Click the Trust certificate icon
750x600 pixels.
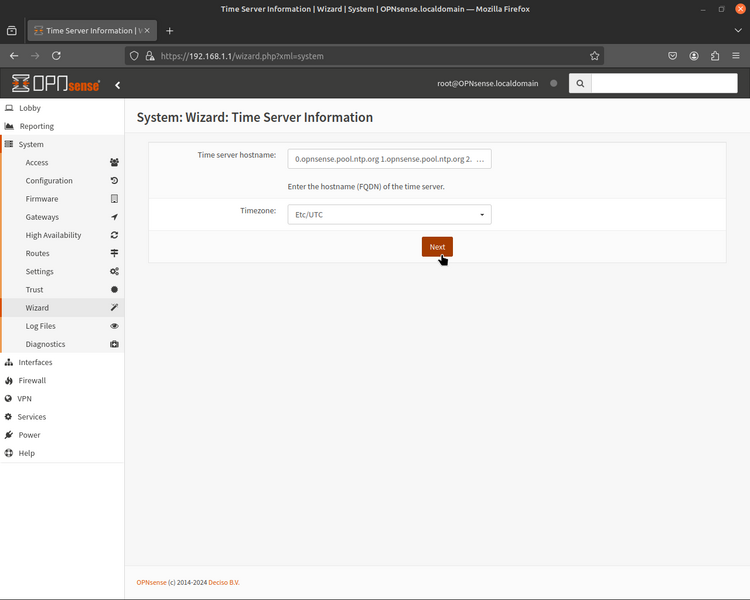click(114, 289)
